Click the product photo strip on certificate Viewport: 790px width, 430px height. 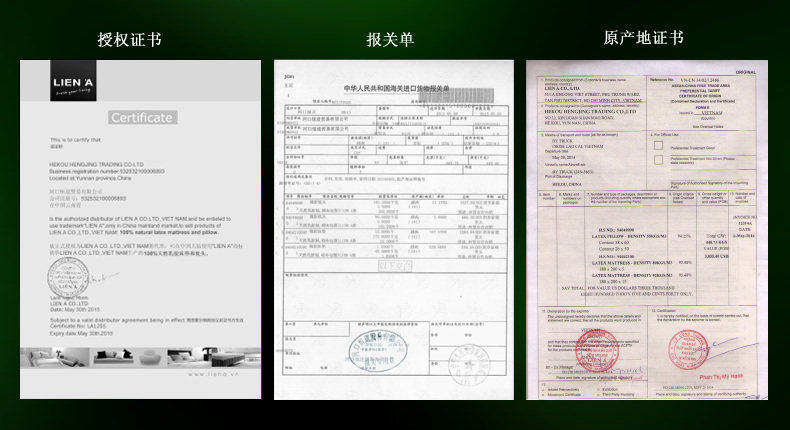pos(141,357)
